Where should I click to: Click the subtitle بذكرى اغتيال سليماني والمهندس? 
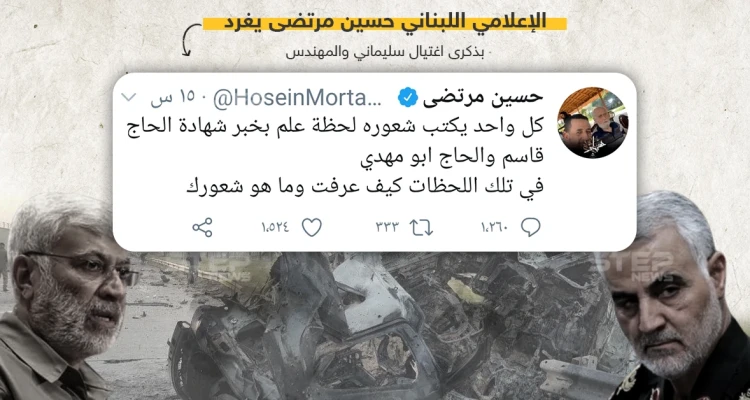[x=385, y=51]
